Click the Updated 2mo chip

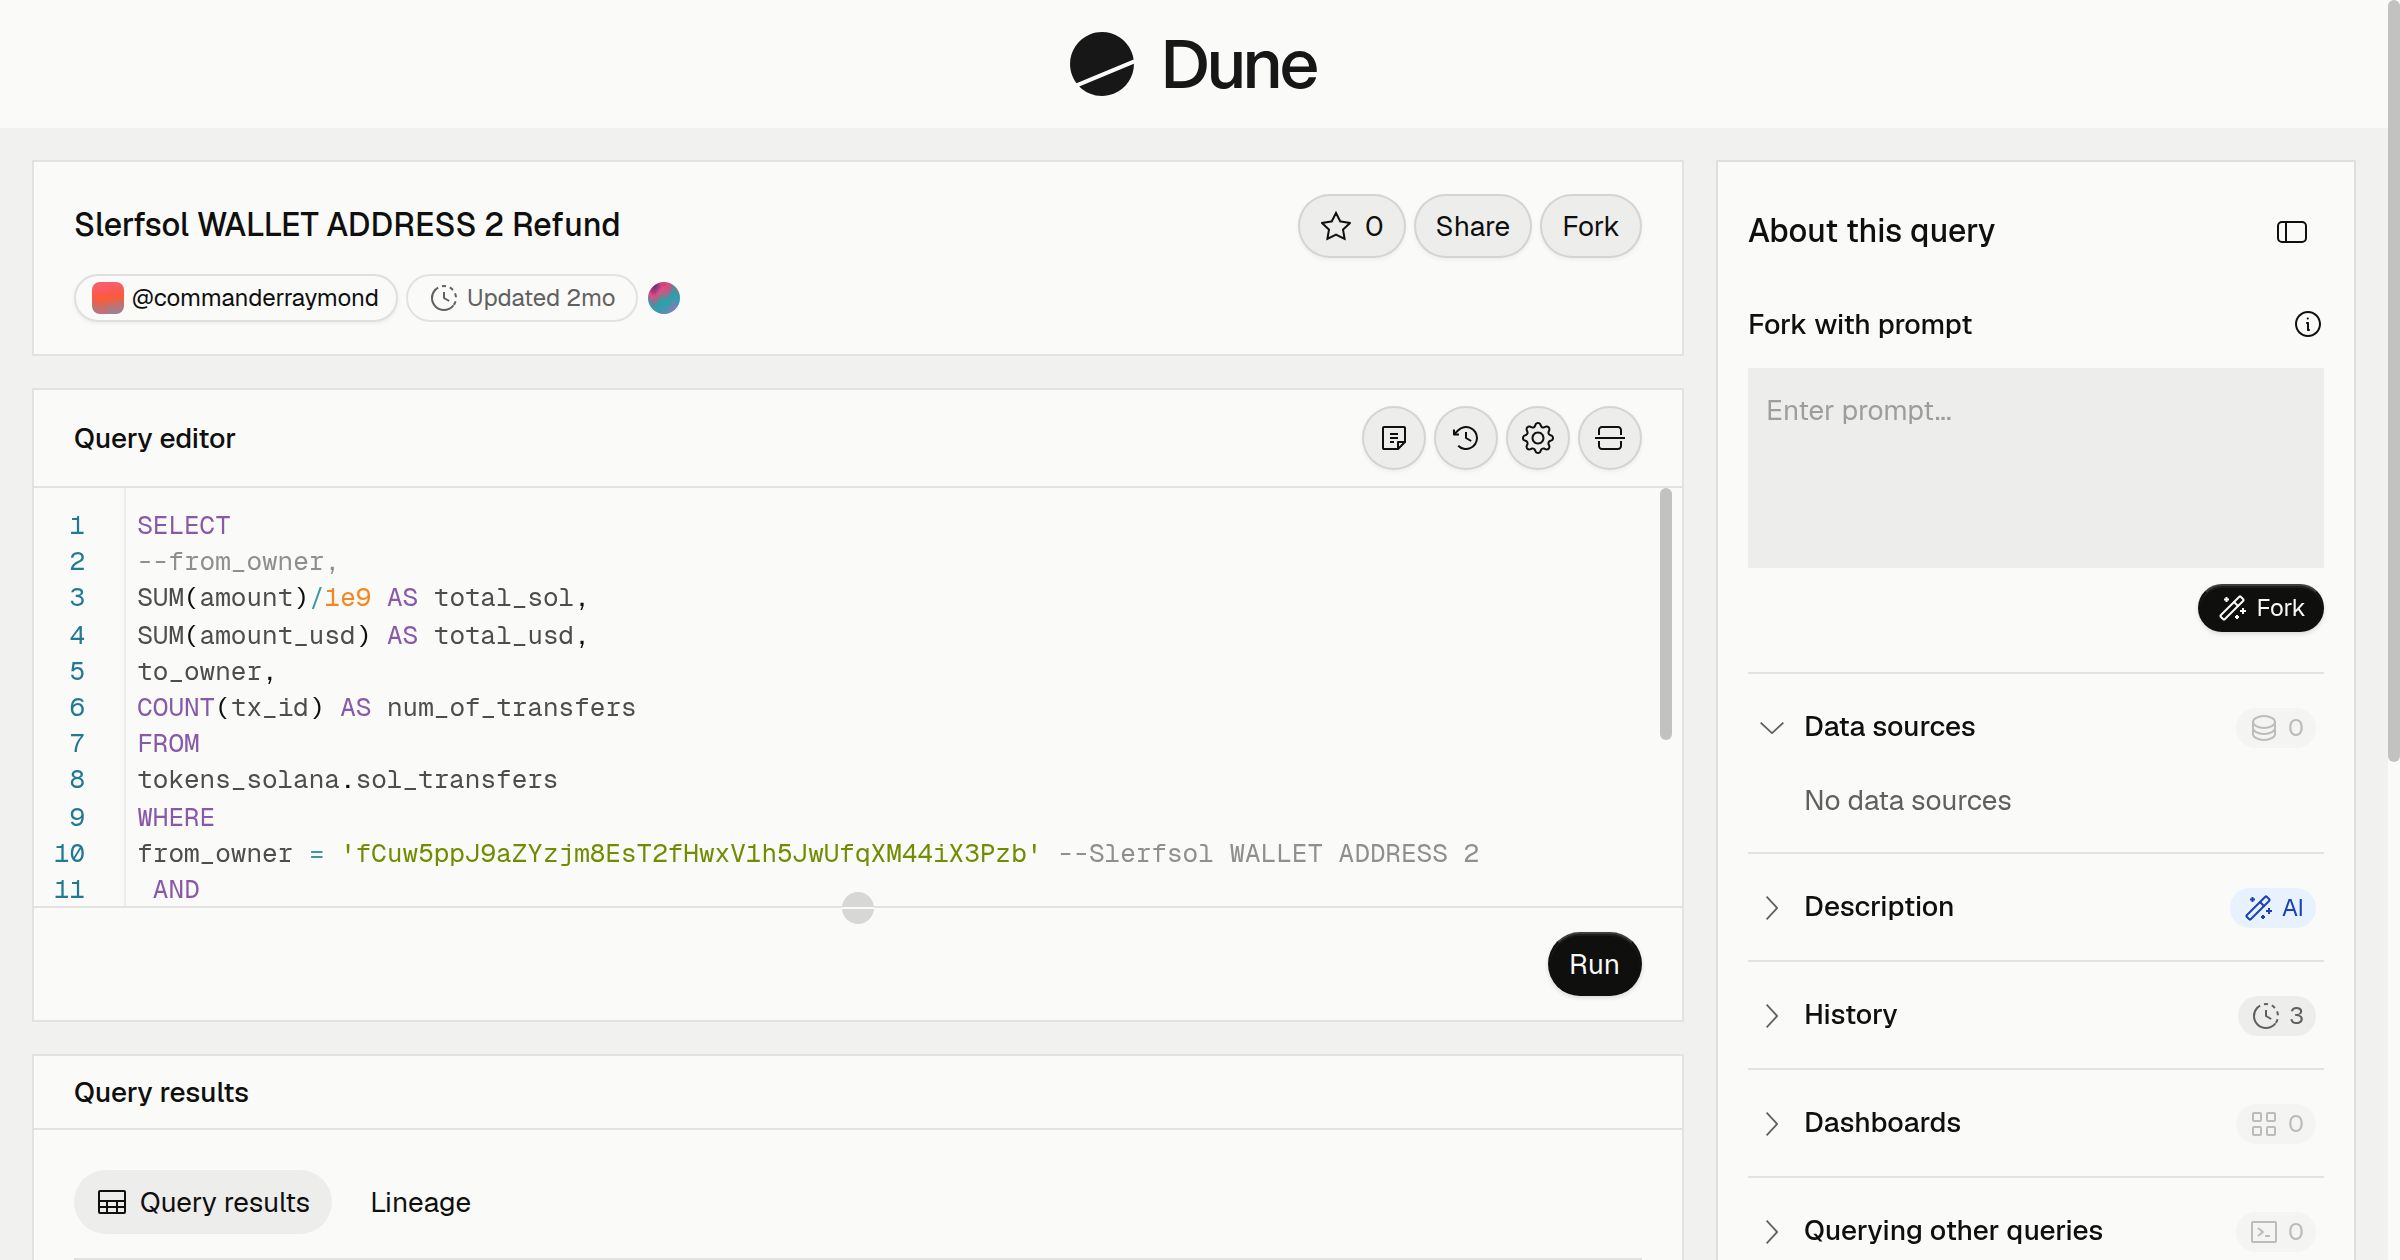(x=522, y=298)
